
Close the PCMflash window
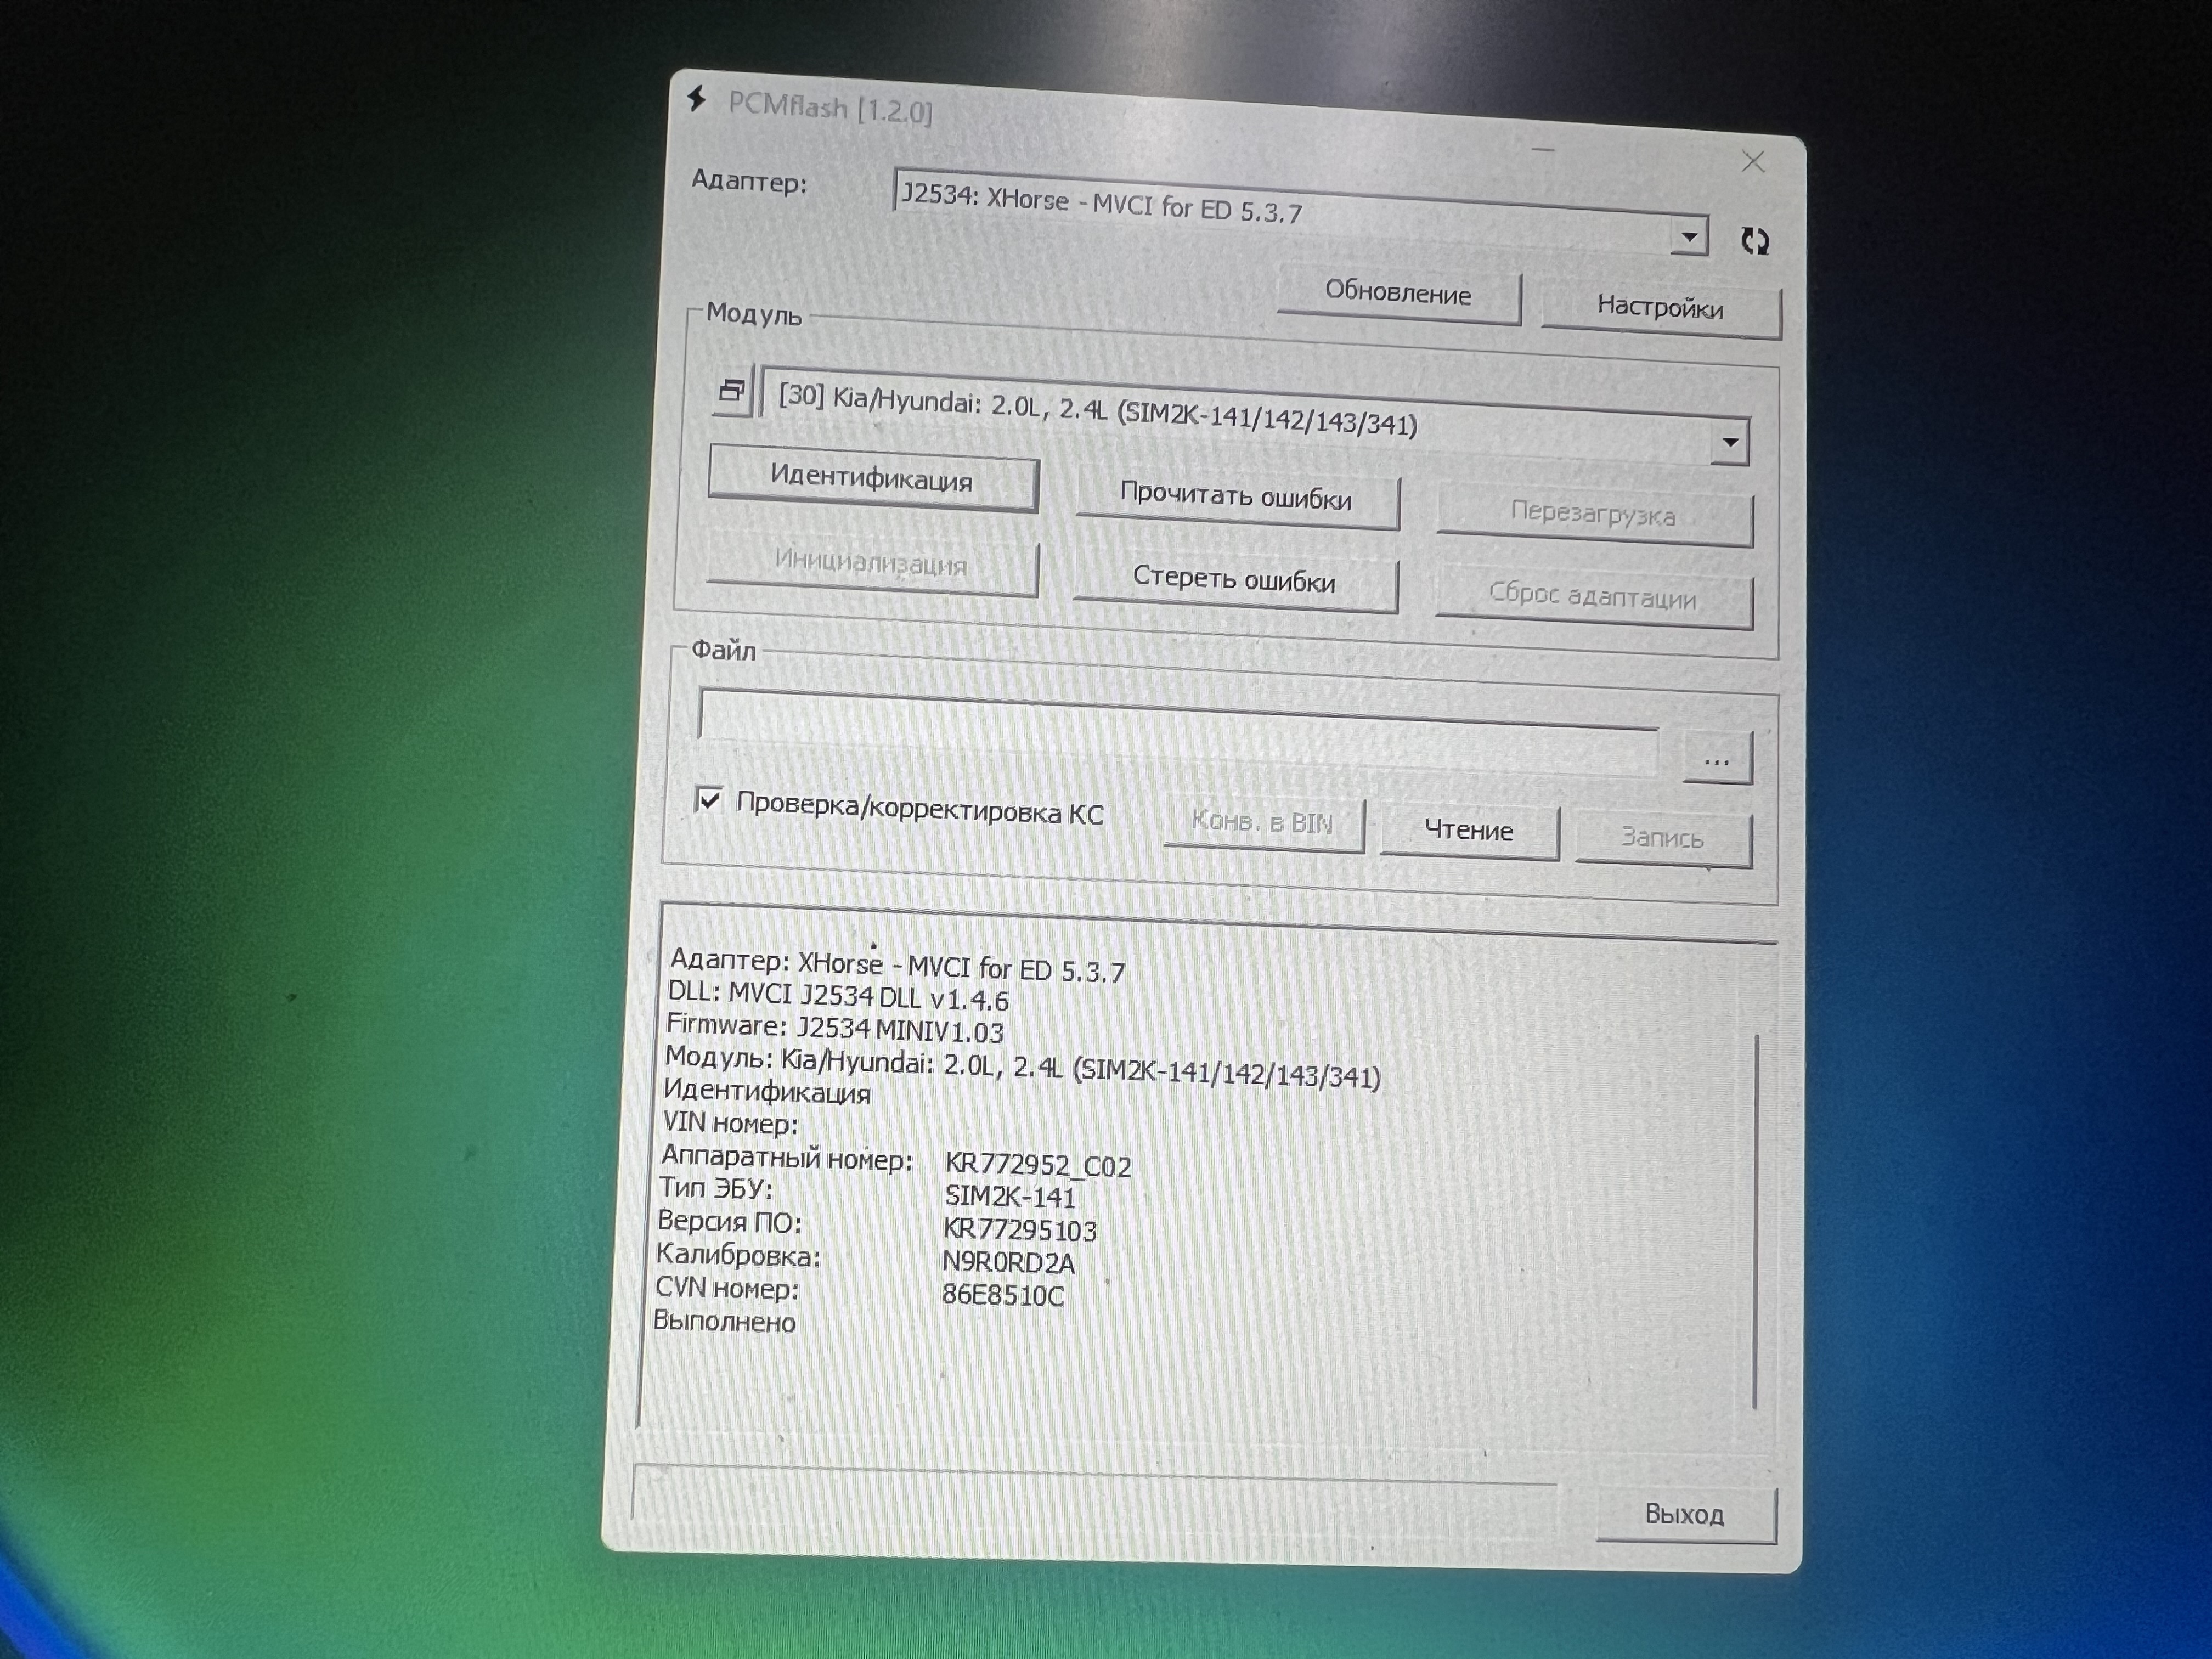pos(1753,162)
